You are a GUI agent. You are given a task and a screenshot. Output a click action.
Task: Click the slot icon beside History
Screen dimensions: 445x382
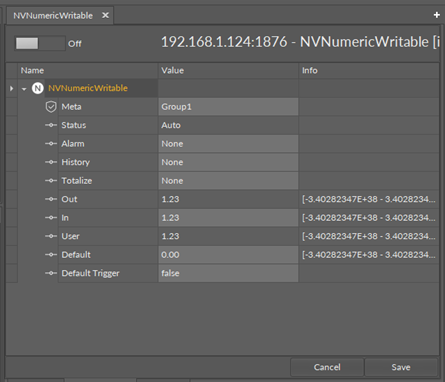click(51, 162)
